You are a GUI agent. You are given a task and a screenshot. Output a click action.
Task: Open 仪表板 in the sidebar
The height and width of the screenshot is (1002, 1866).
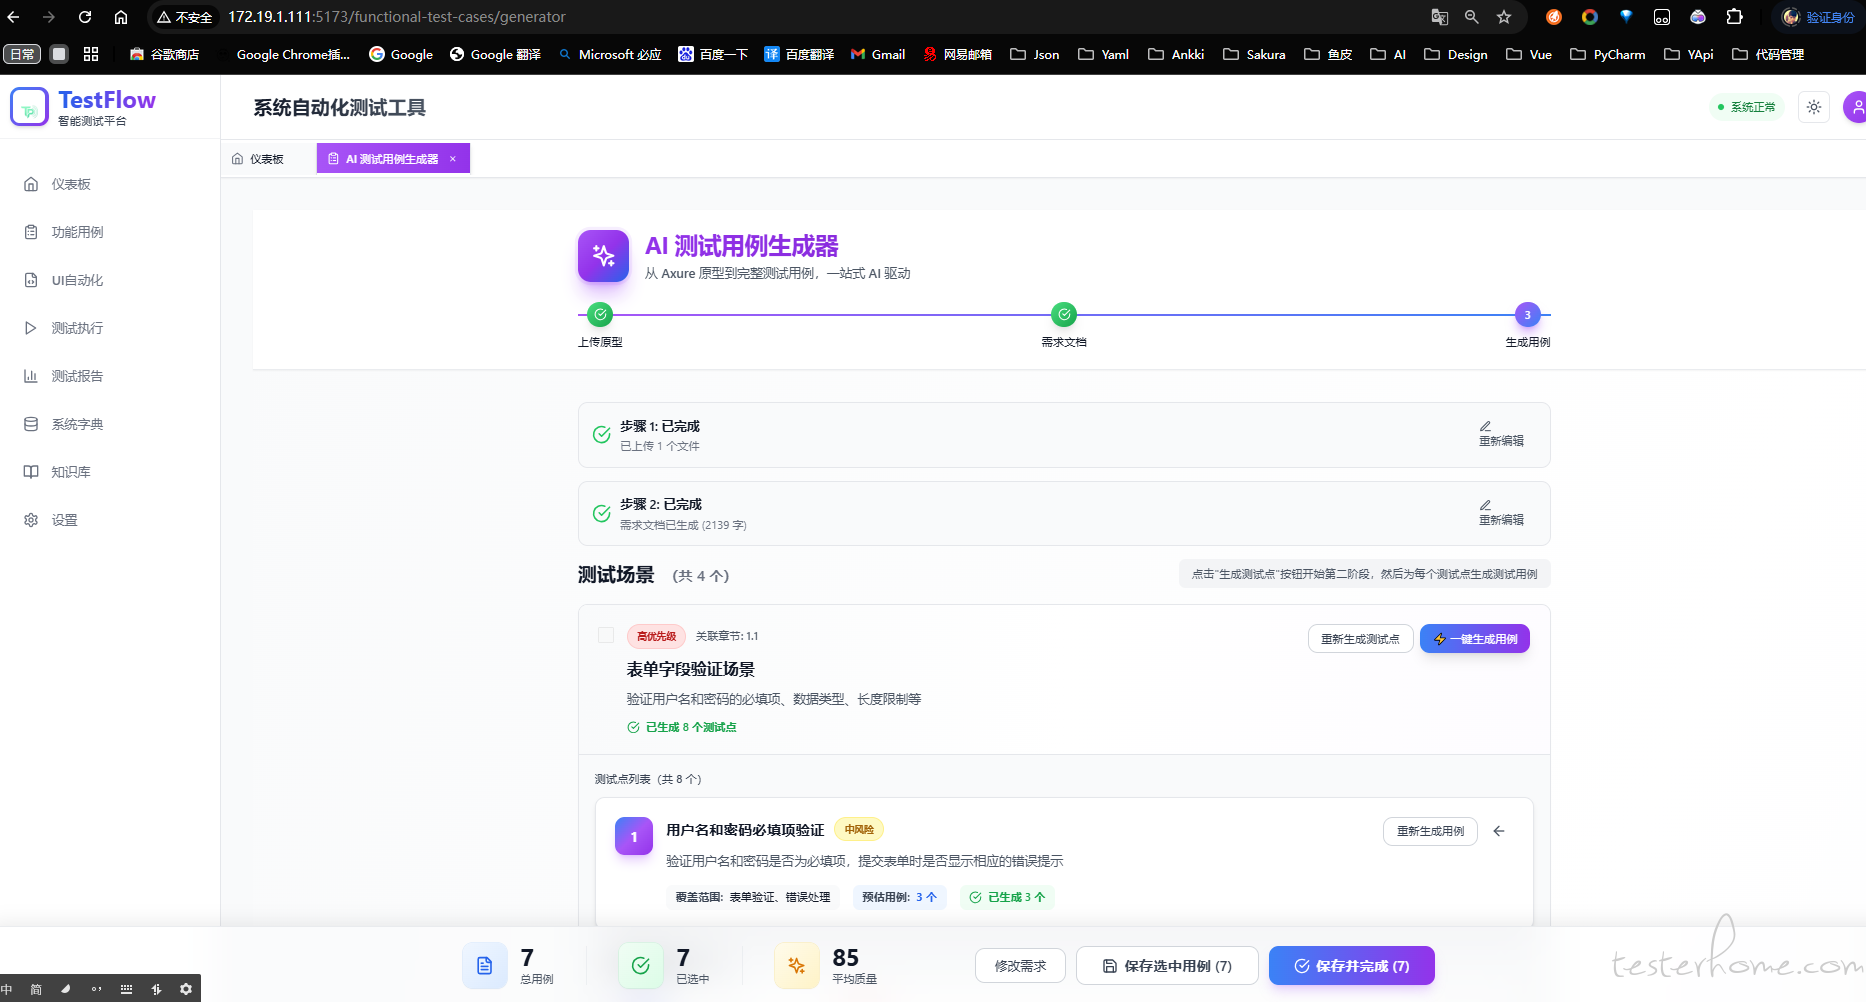(70, 184)
